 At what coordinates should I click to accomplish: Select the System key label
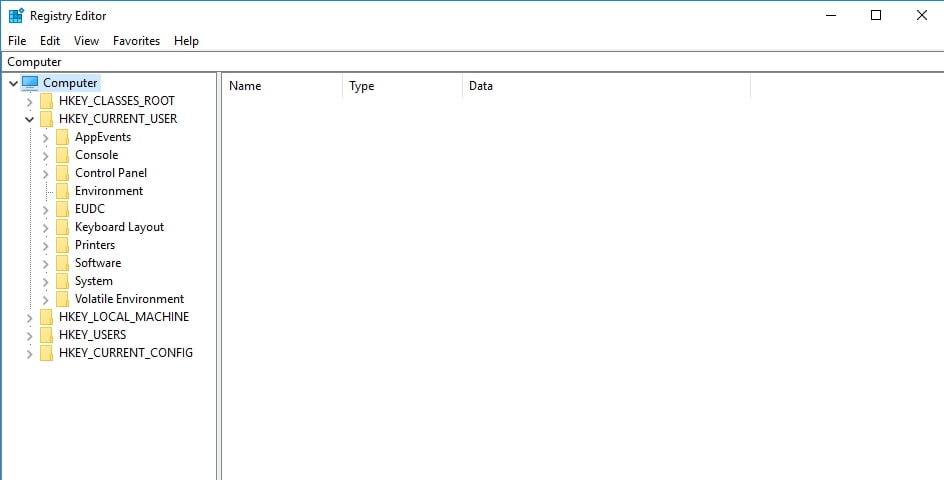coord(93,281)
